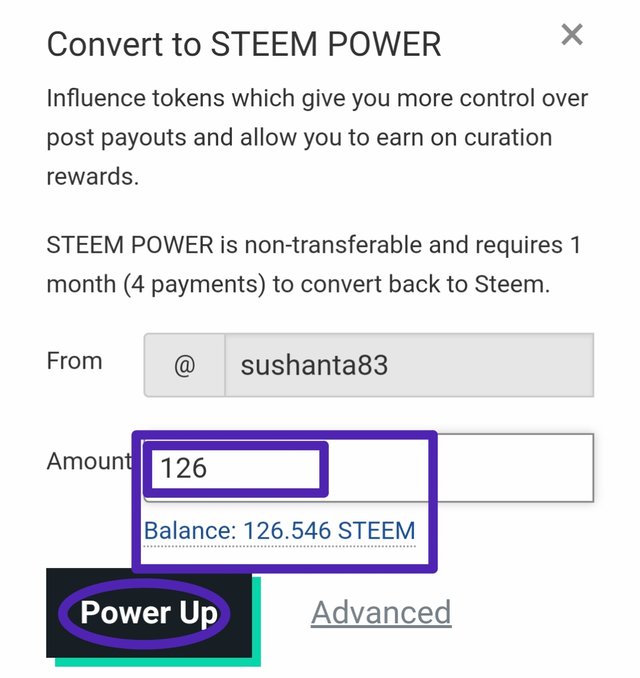Click the 126.546 number in balance
The image size is (640, 678).
287,531
